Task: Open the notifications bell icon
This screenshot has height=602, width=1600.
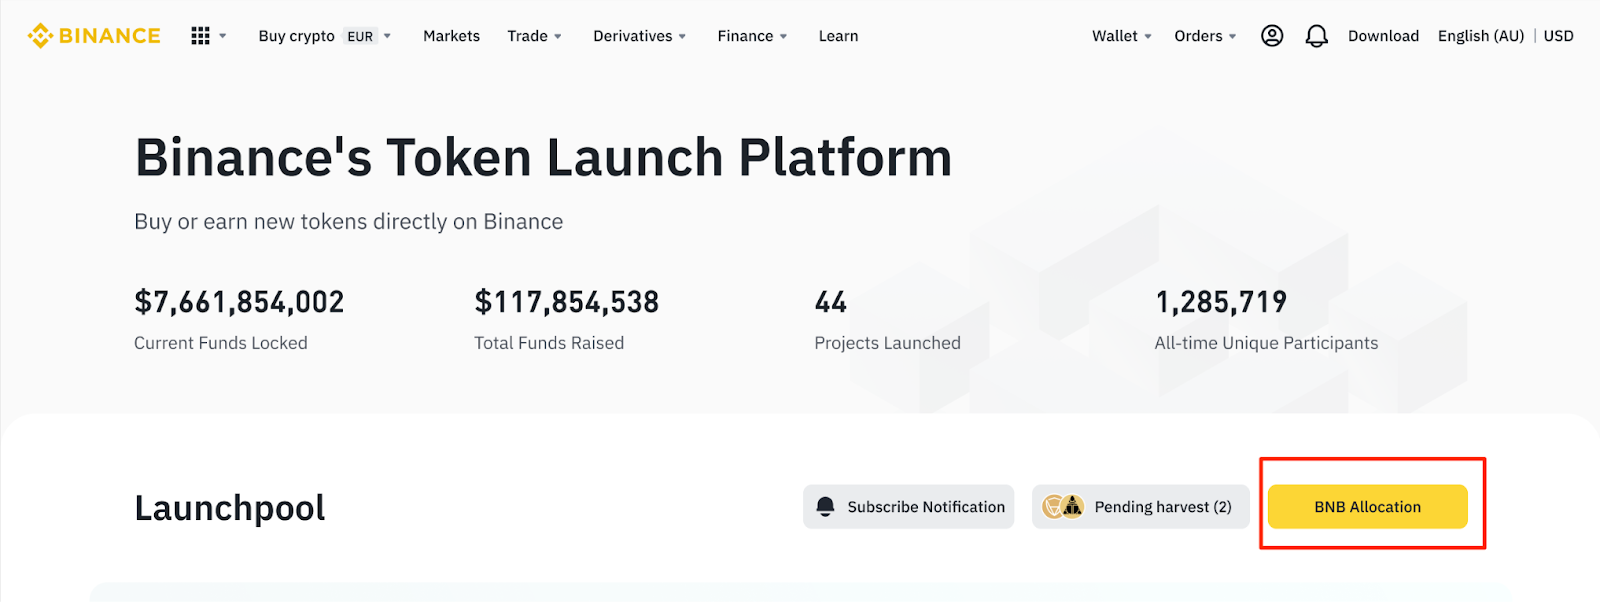Action: coord(1317,36)
